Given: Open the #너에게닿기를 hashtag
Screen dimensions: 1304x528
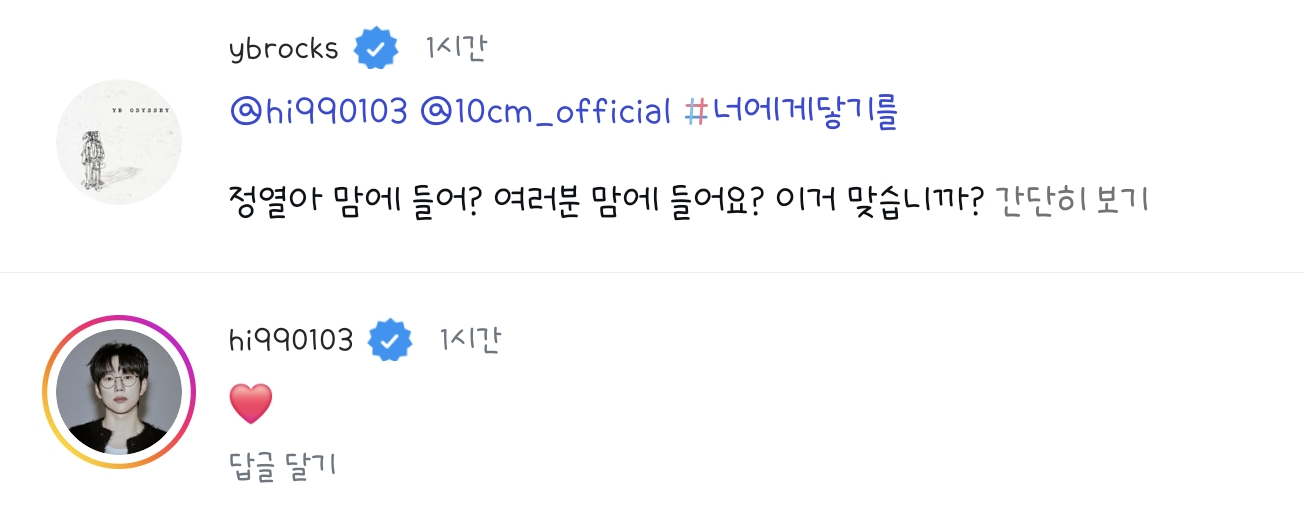Looking at the screenshot, I should 790,112.
